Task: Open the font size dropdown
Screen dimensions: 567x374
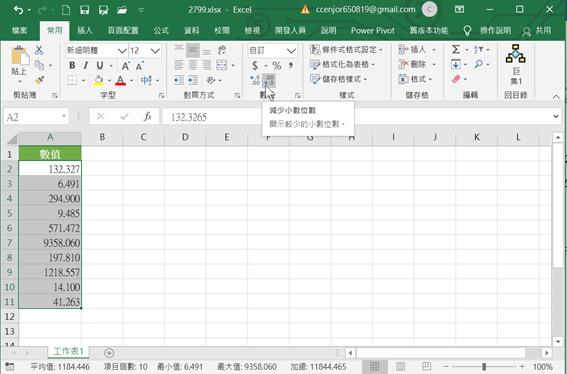Action: (x=155, y=51)
